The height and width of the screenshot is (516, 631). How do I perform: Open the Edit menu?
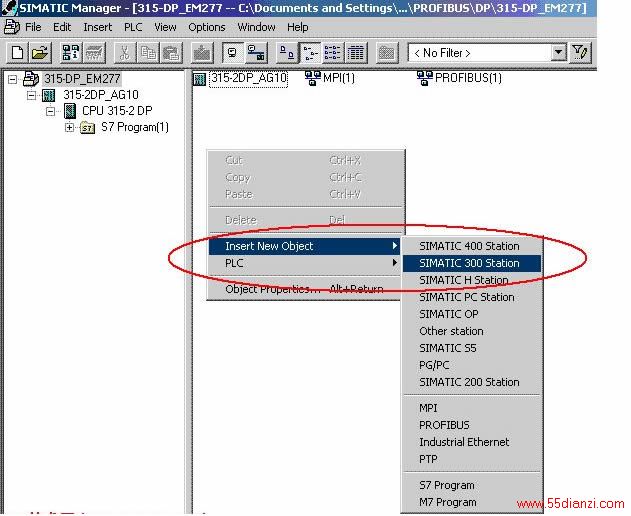(62, 27)
